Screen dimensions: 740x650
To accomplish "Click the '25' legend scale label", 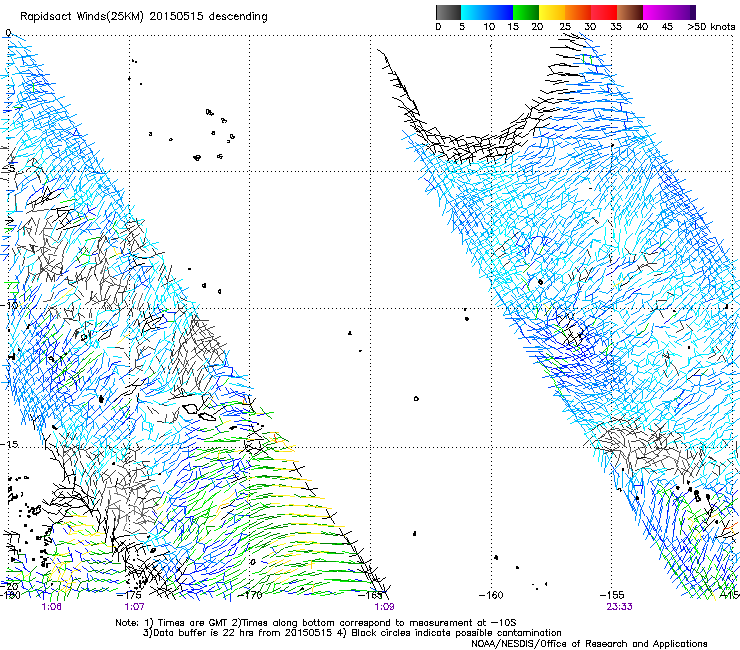I will (x=565, y=27).
